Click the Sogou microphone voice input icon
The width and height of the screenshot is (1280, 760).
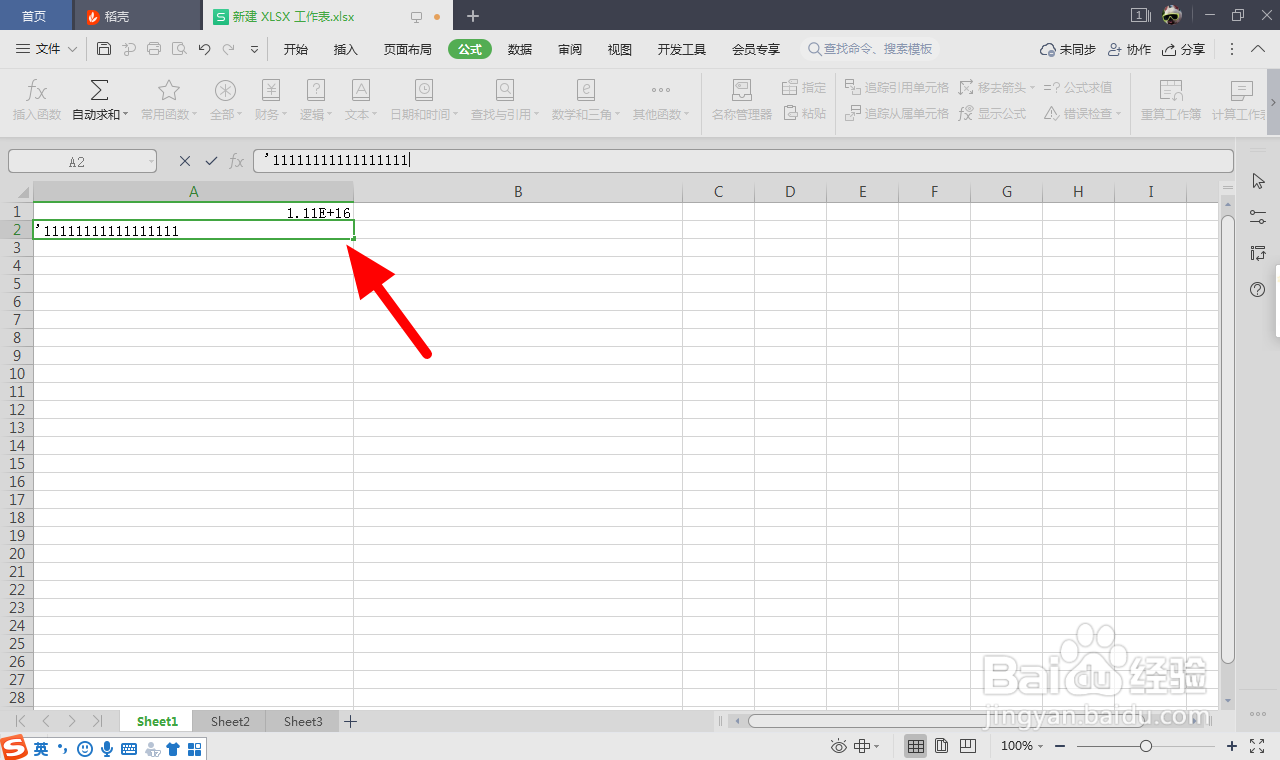coord(107,748)
